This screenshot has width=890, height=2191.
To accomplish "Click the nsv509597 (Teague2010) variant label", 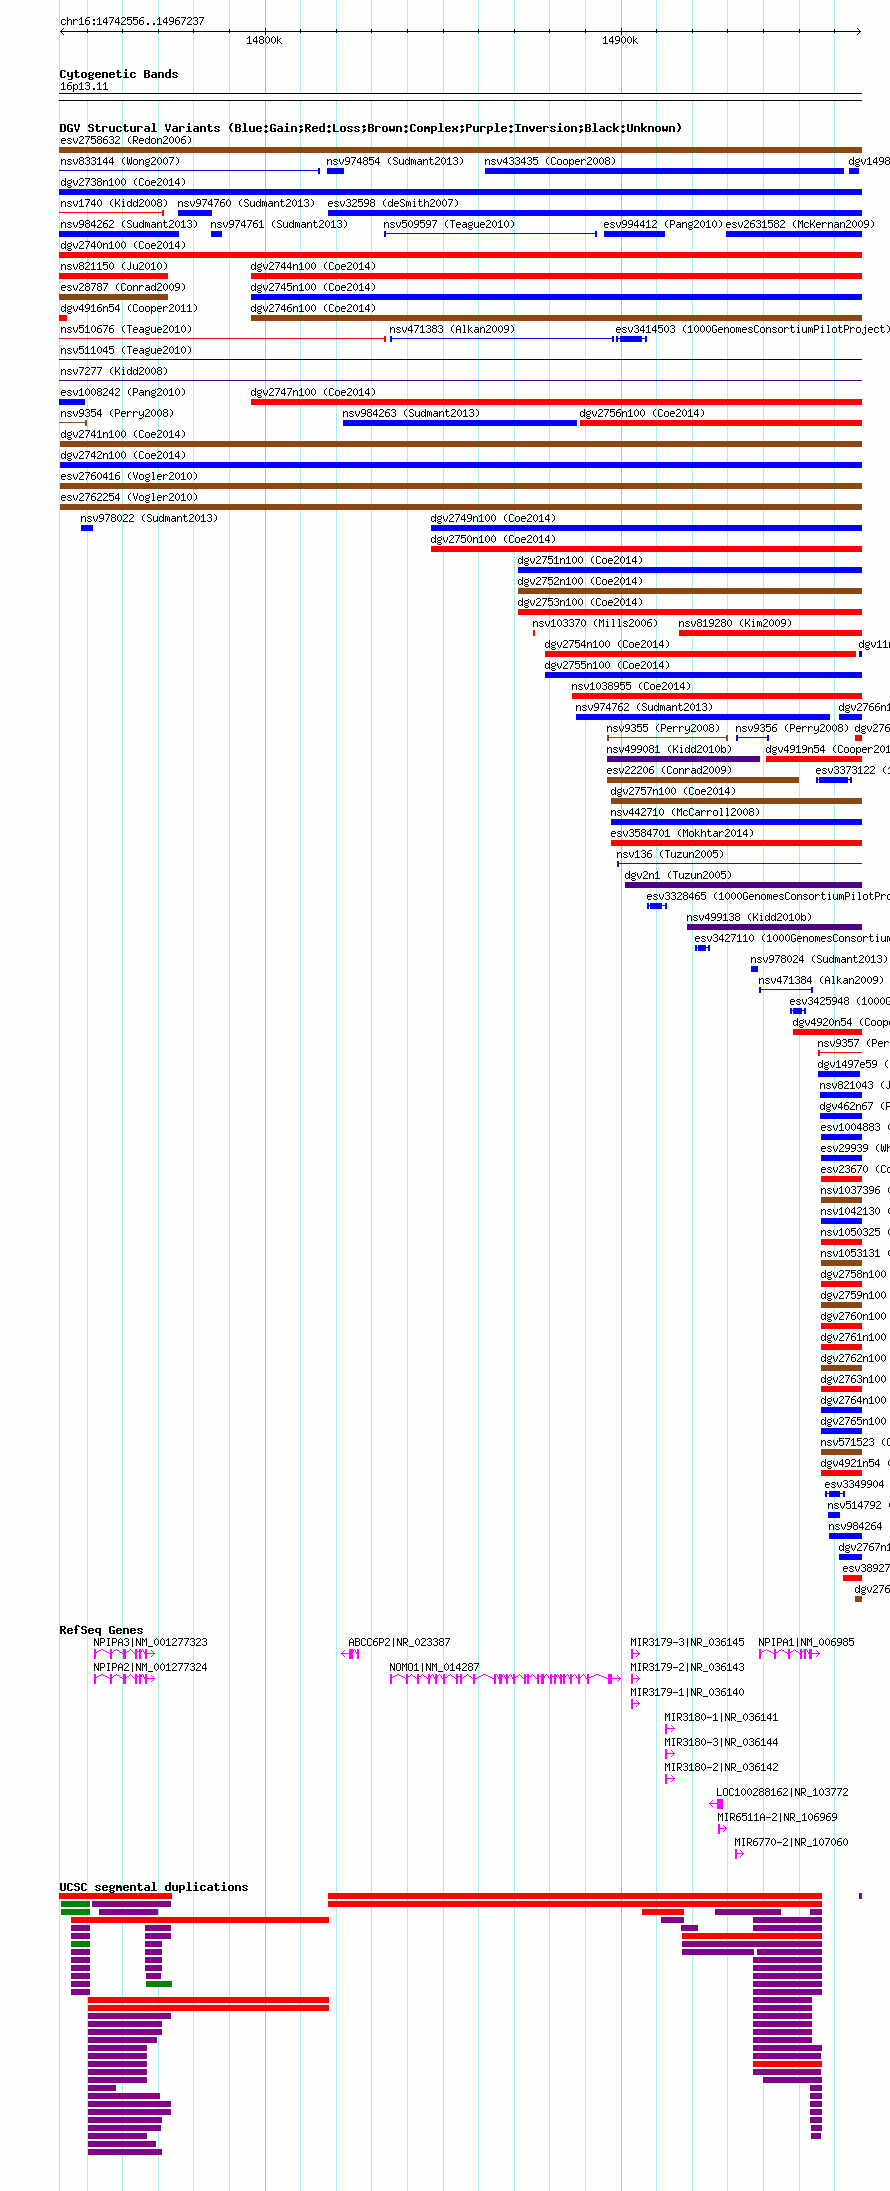I will tap(449, 224).
